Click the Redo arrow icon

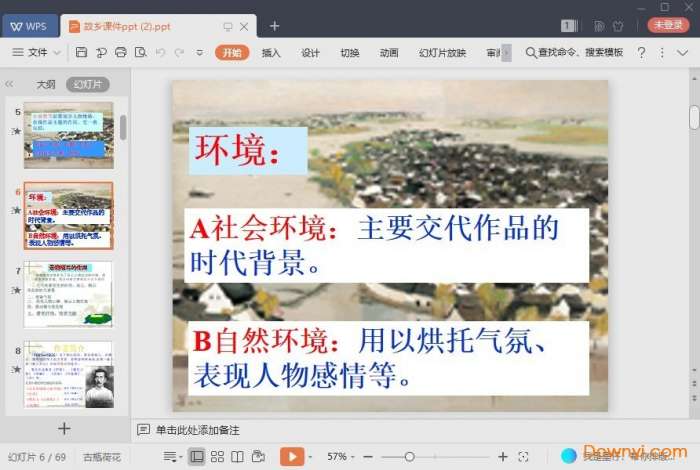pyautogui.click(x=179, y=53)
